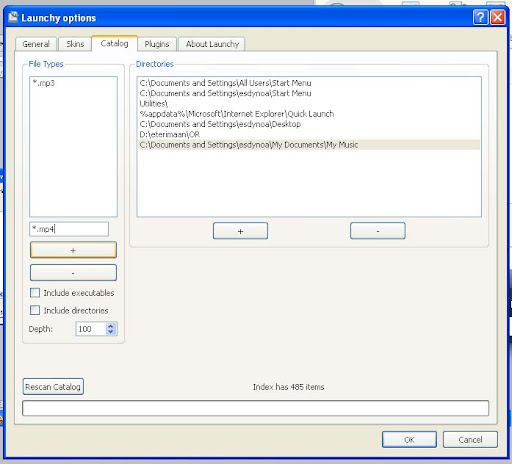Open the Plugins tab

pos(157,44)
